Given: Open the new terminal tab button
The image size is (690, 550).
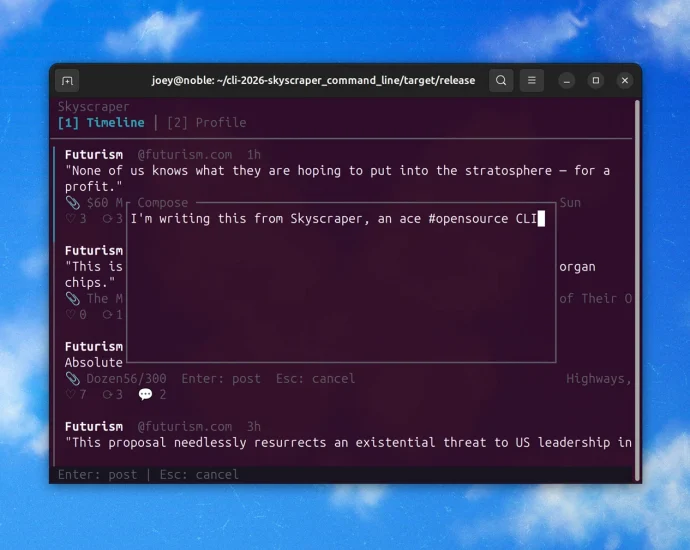Looking at the screenshot, I should point(67,81).
